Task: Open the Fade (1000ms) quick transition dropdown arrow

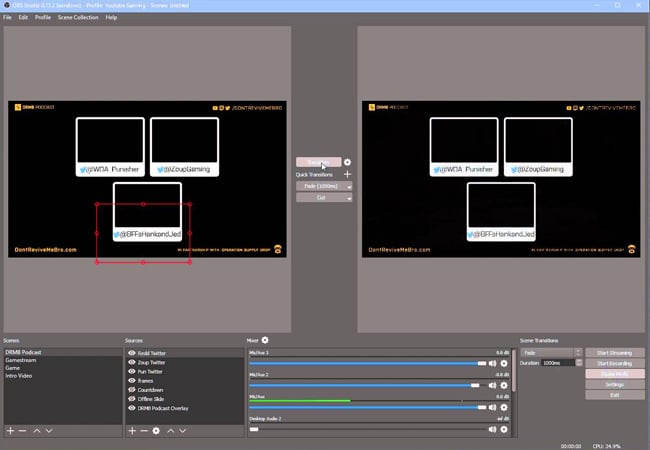Action: point(349,186)
